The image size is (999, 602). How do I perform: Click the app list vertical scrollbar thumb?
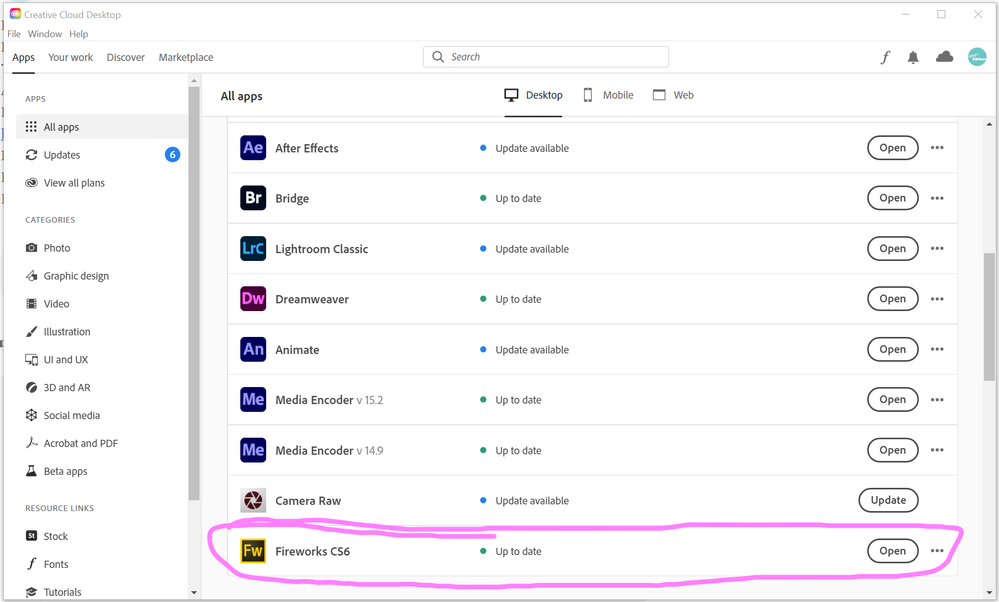pos(989,317)
